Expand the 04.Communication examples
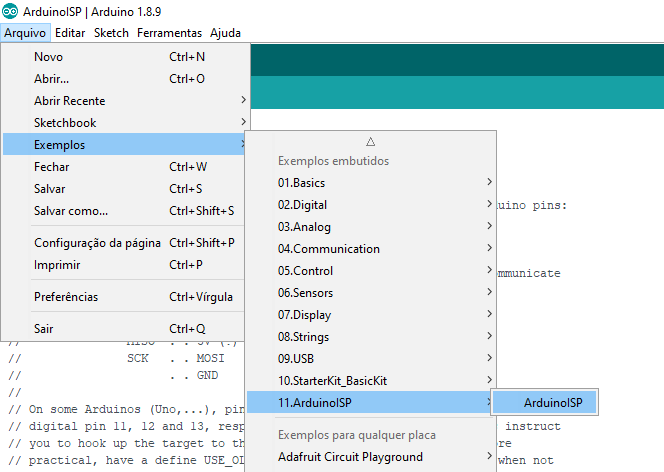 [371, 249]
